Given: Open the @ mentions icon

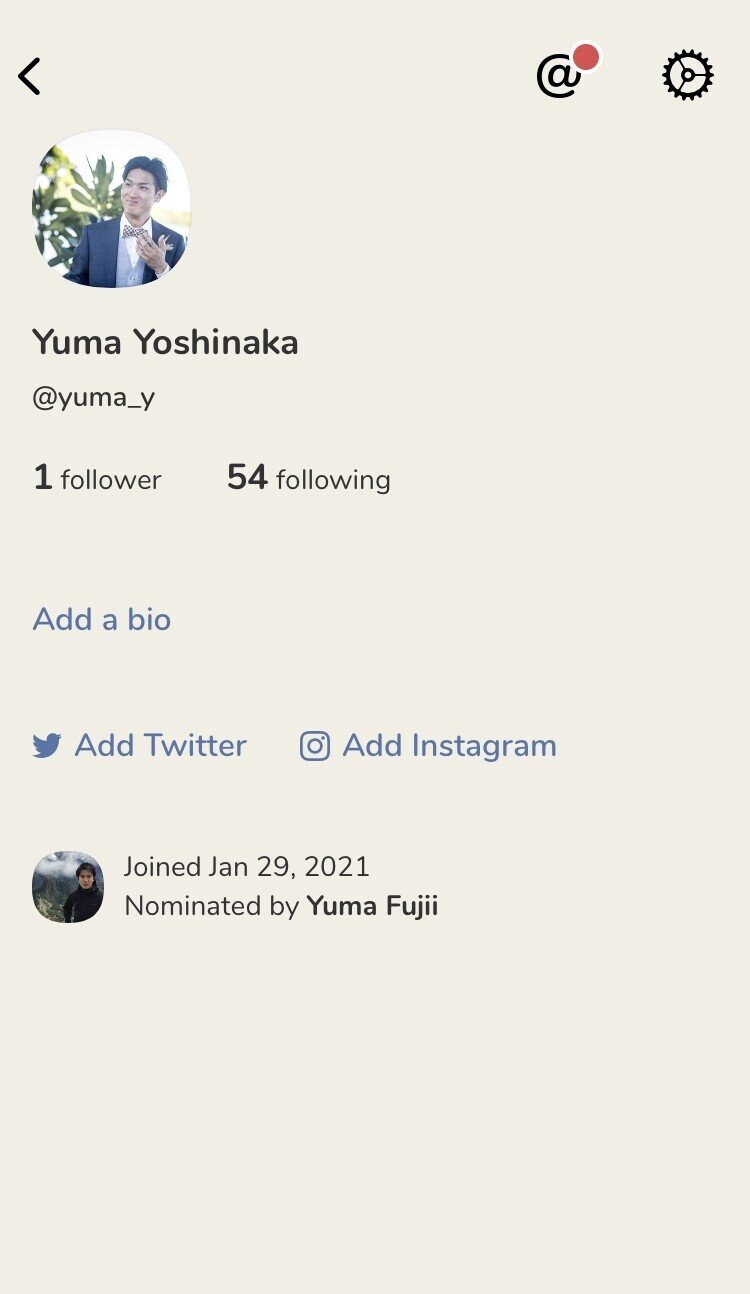Looking at the screenshot, I should [x=558, y=76].
